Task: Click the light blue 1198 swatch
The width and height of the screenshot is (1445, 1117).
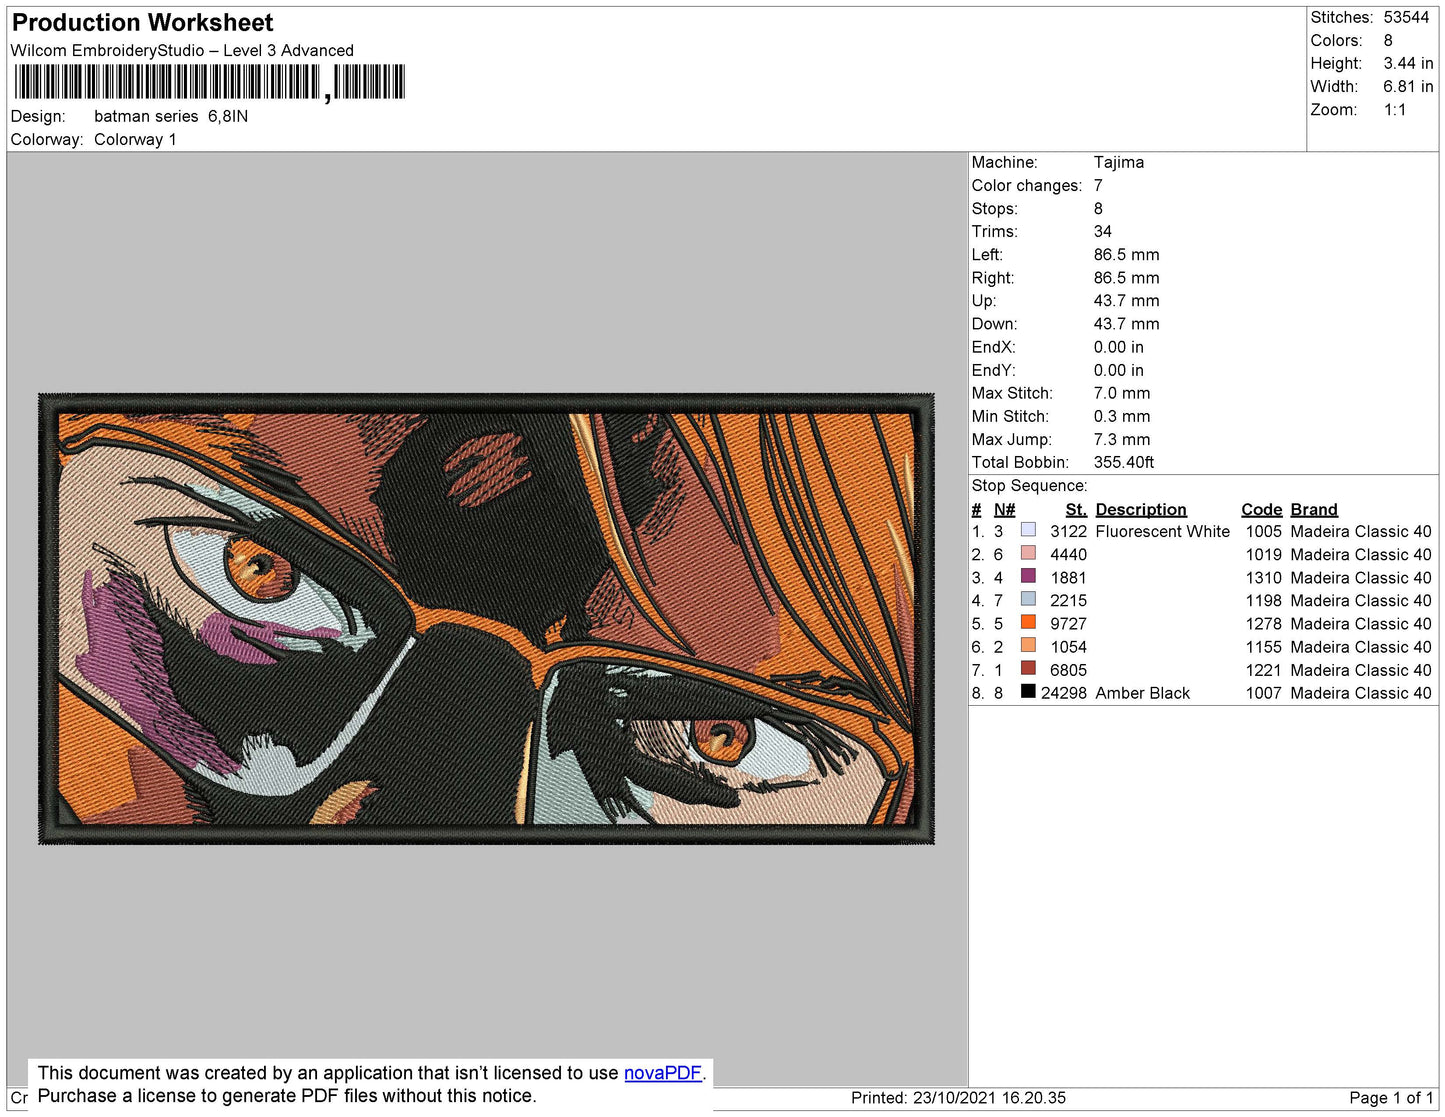Action: 1028,599
